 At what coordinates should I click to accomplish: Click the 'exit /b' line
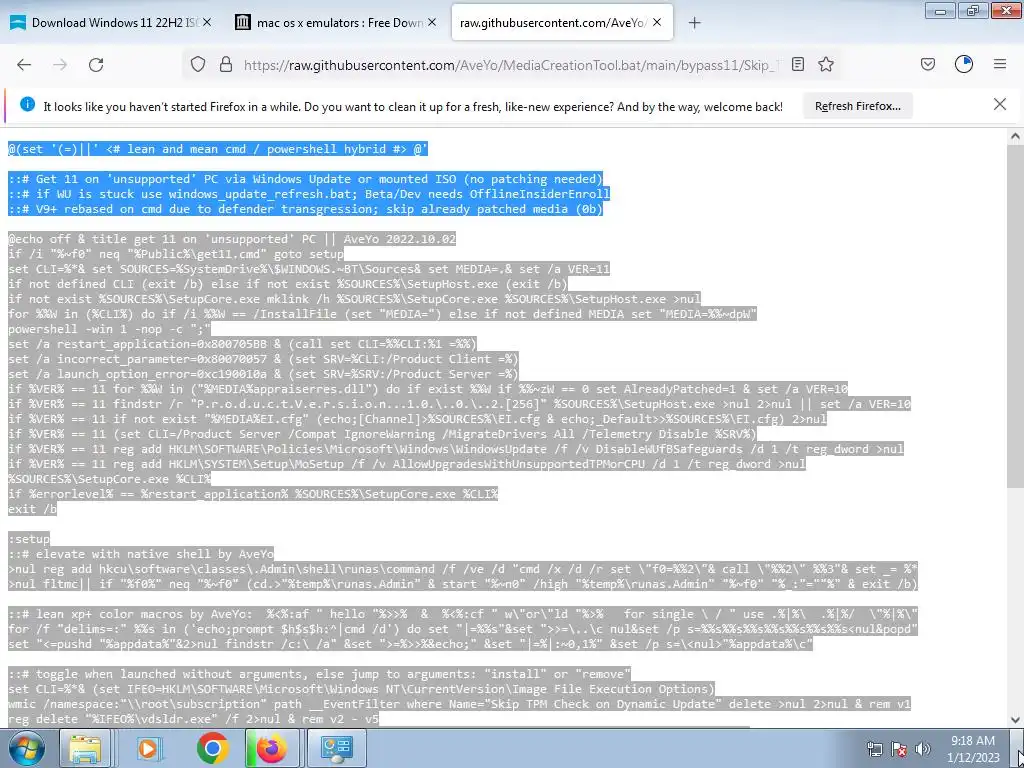(x=32, y=509)
